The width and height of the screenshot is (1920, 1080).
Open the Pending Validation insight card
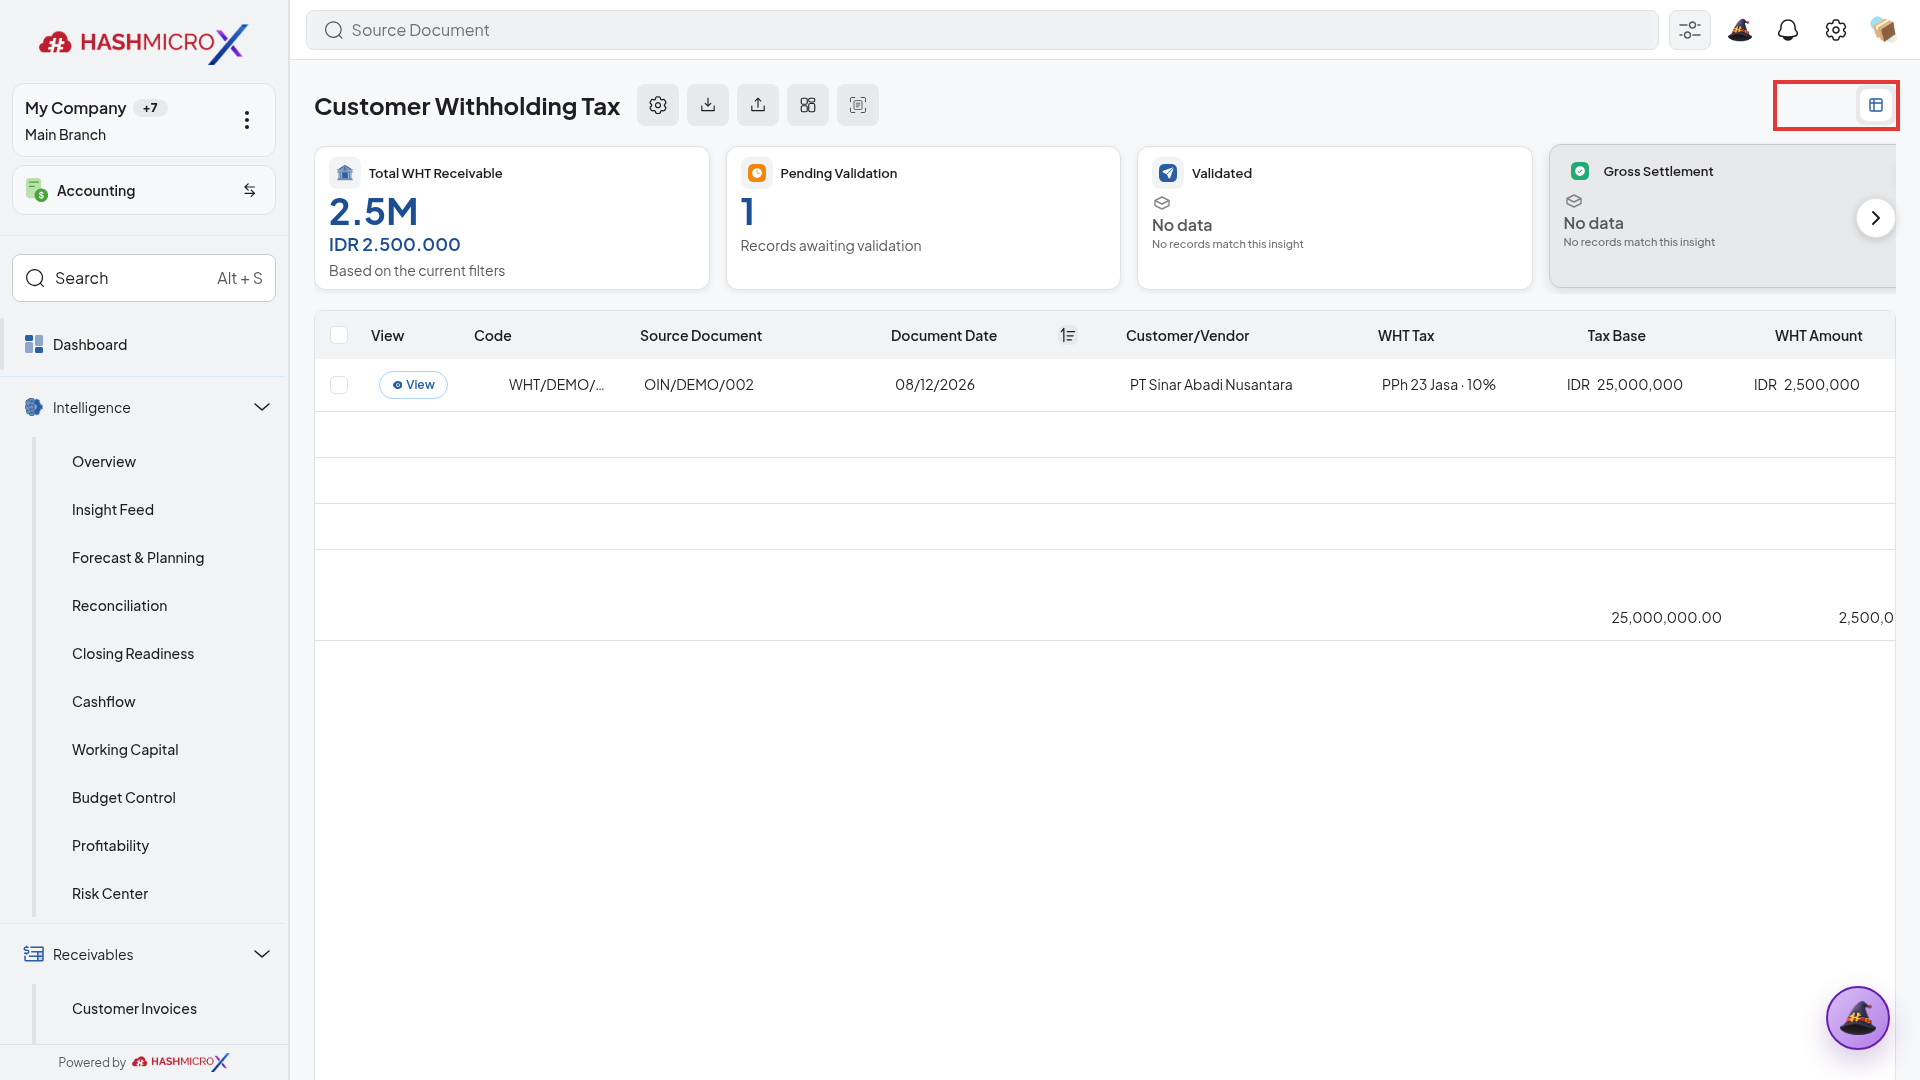pyautogui.click(x=923, y=218)
